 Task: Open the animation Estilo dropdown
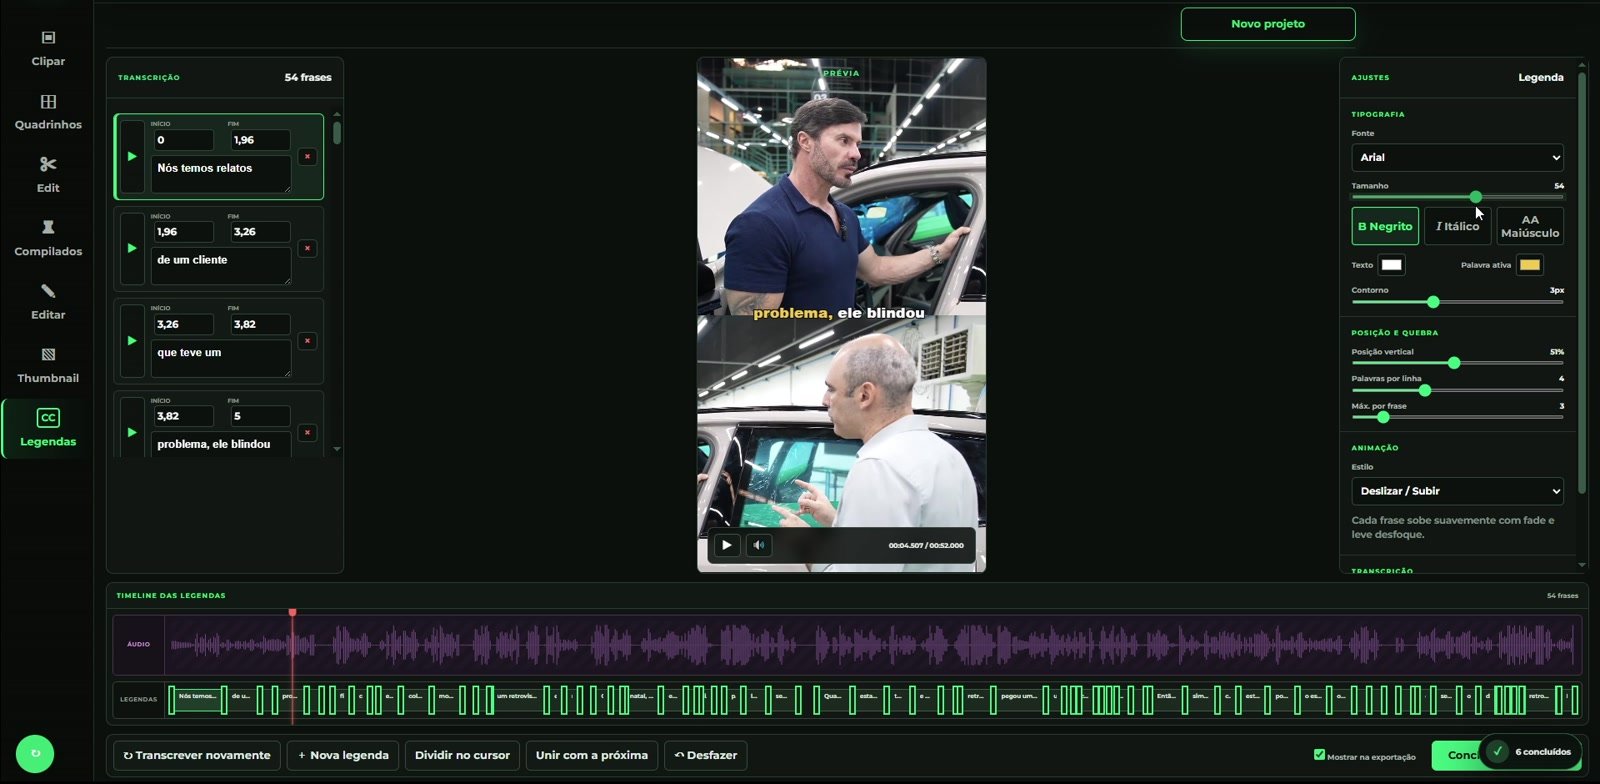(1457, 491)
